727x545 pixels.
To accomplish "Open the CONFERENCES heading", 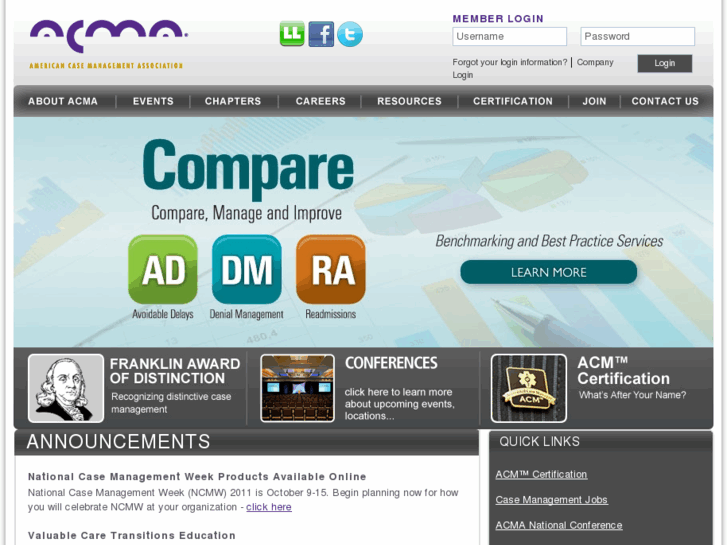I will 391,363.
